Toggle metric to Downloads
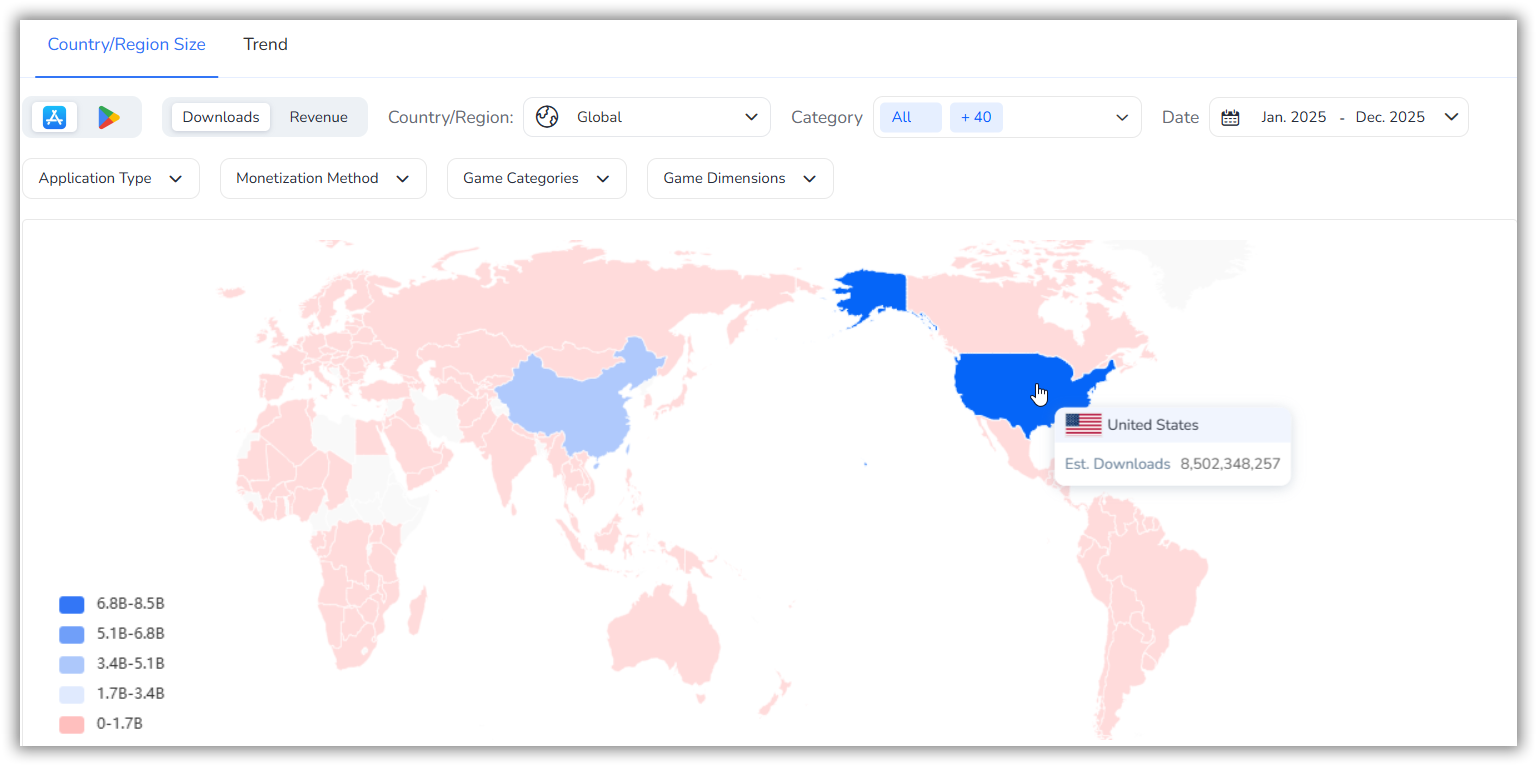This screenshot has width=1537, height=766. 221,117
